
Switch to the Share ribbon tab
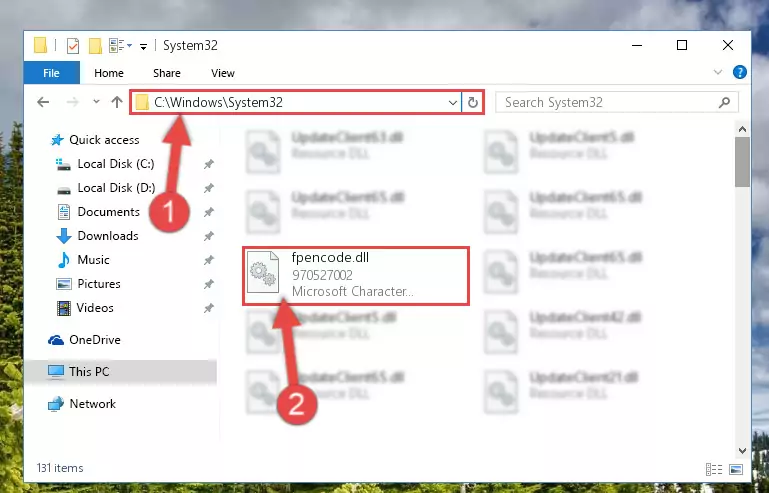[167, 73]
